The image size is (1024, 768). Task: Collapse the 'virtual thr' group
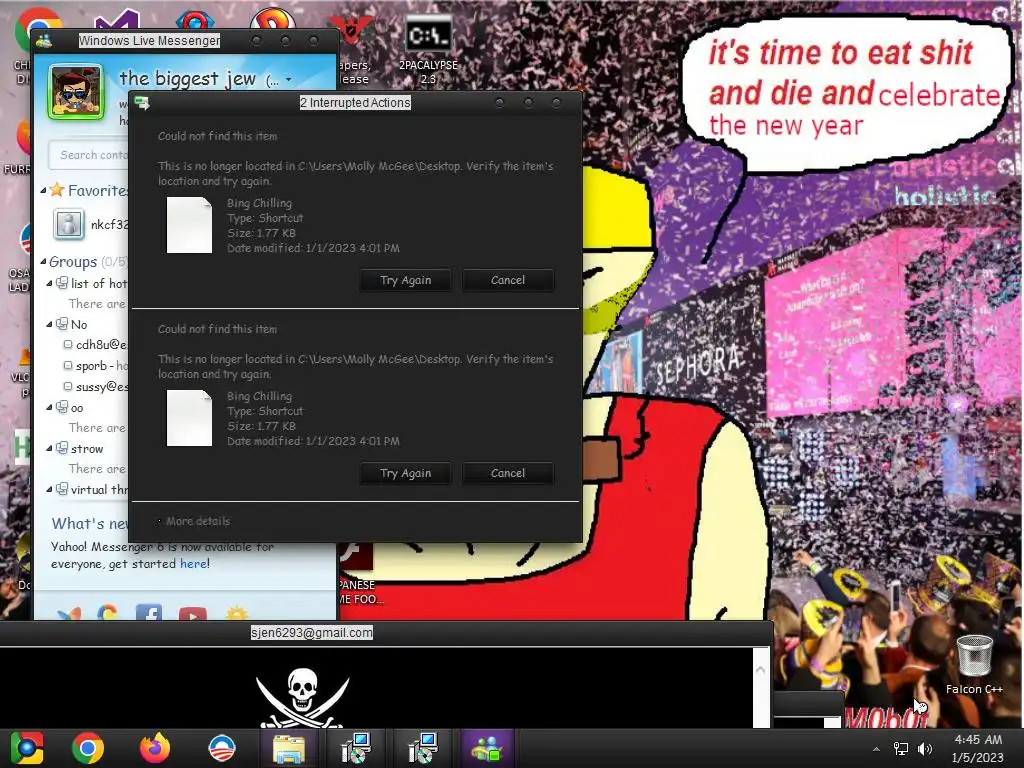click(x=49, y=490)
